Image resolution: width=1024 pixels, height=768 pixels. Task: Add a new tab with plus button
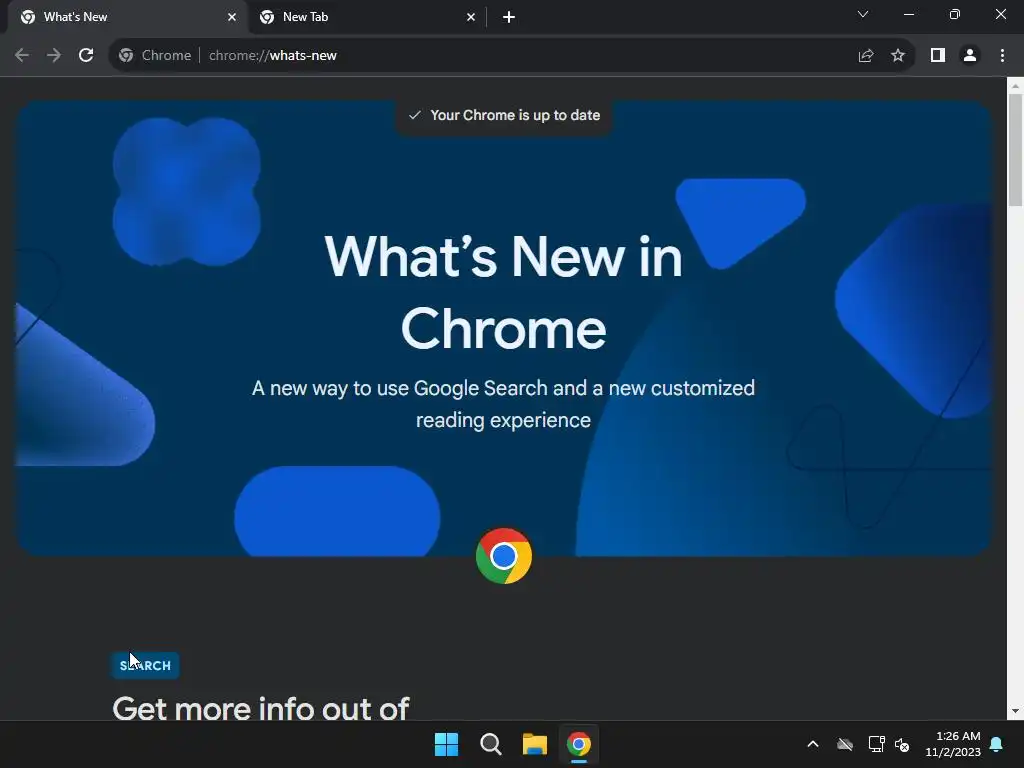(509, 17)
